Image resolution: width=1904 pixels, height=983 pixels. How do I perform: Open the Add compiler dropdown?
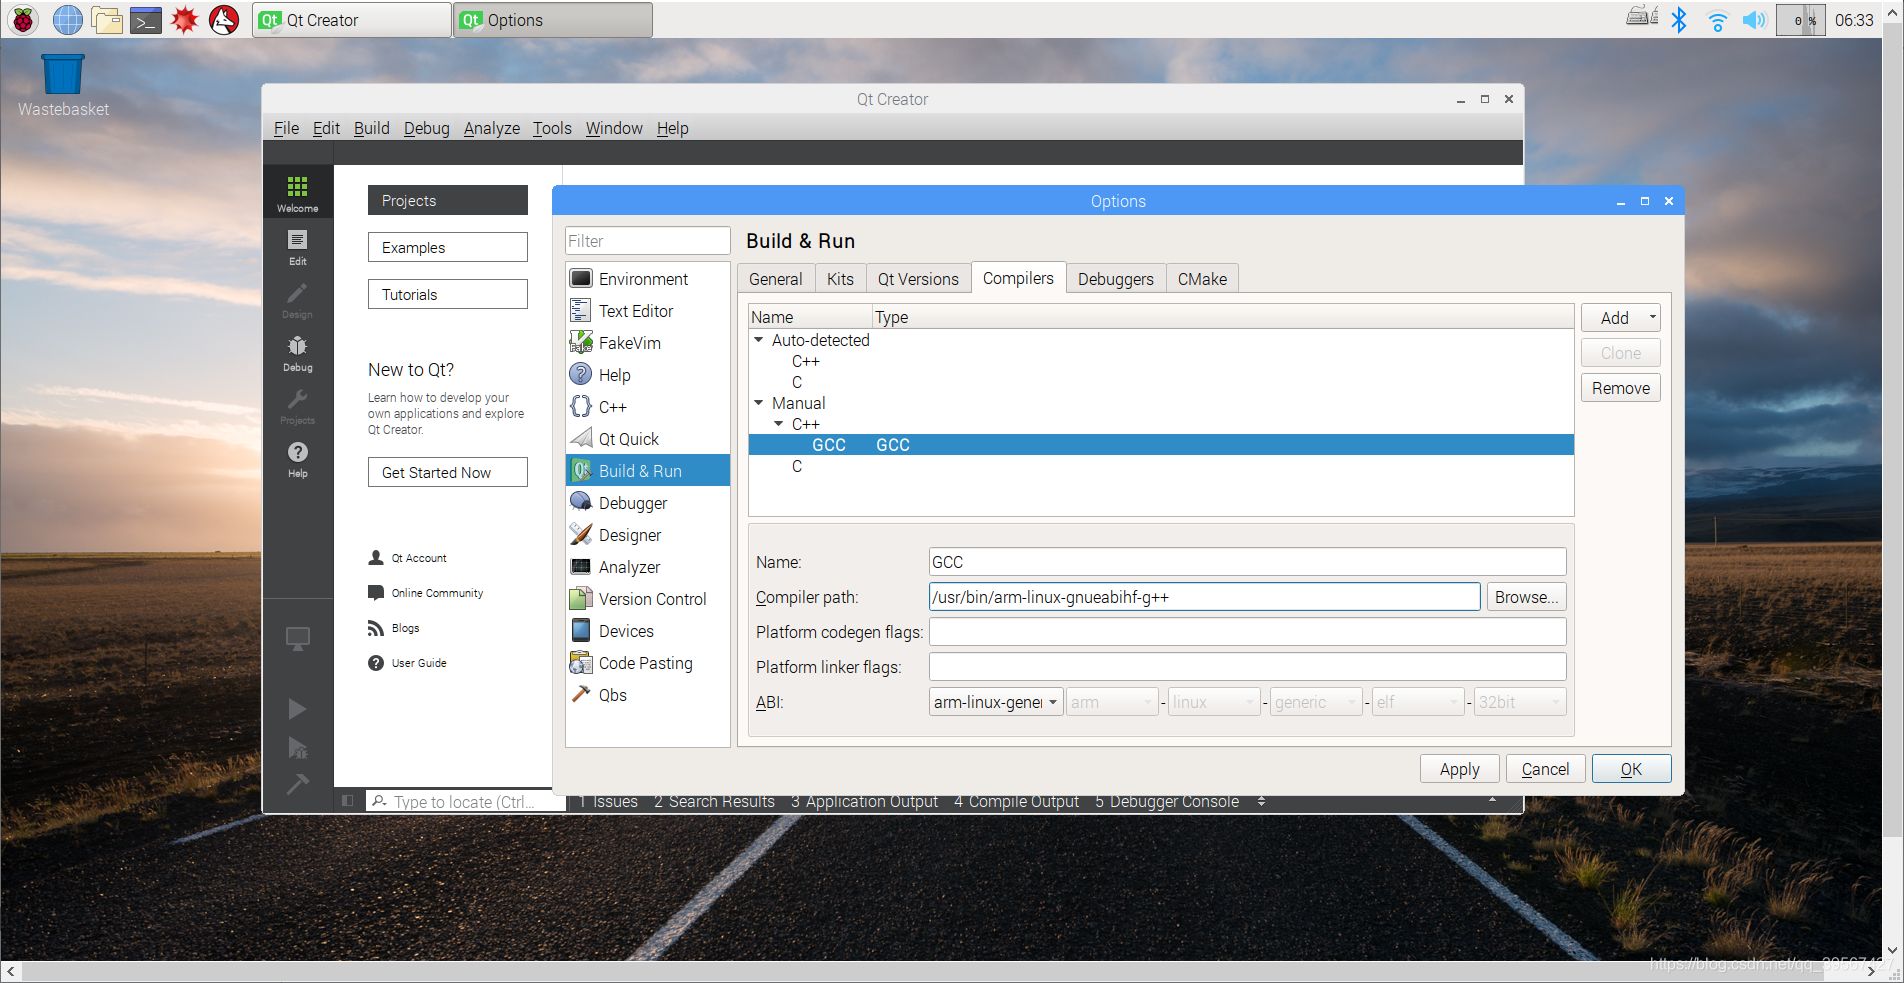pyautogui.click(x=1620, y=318)
